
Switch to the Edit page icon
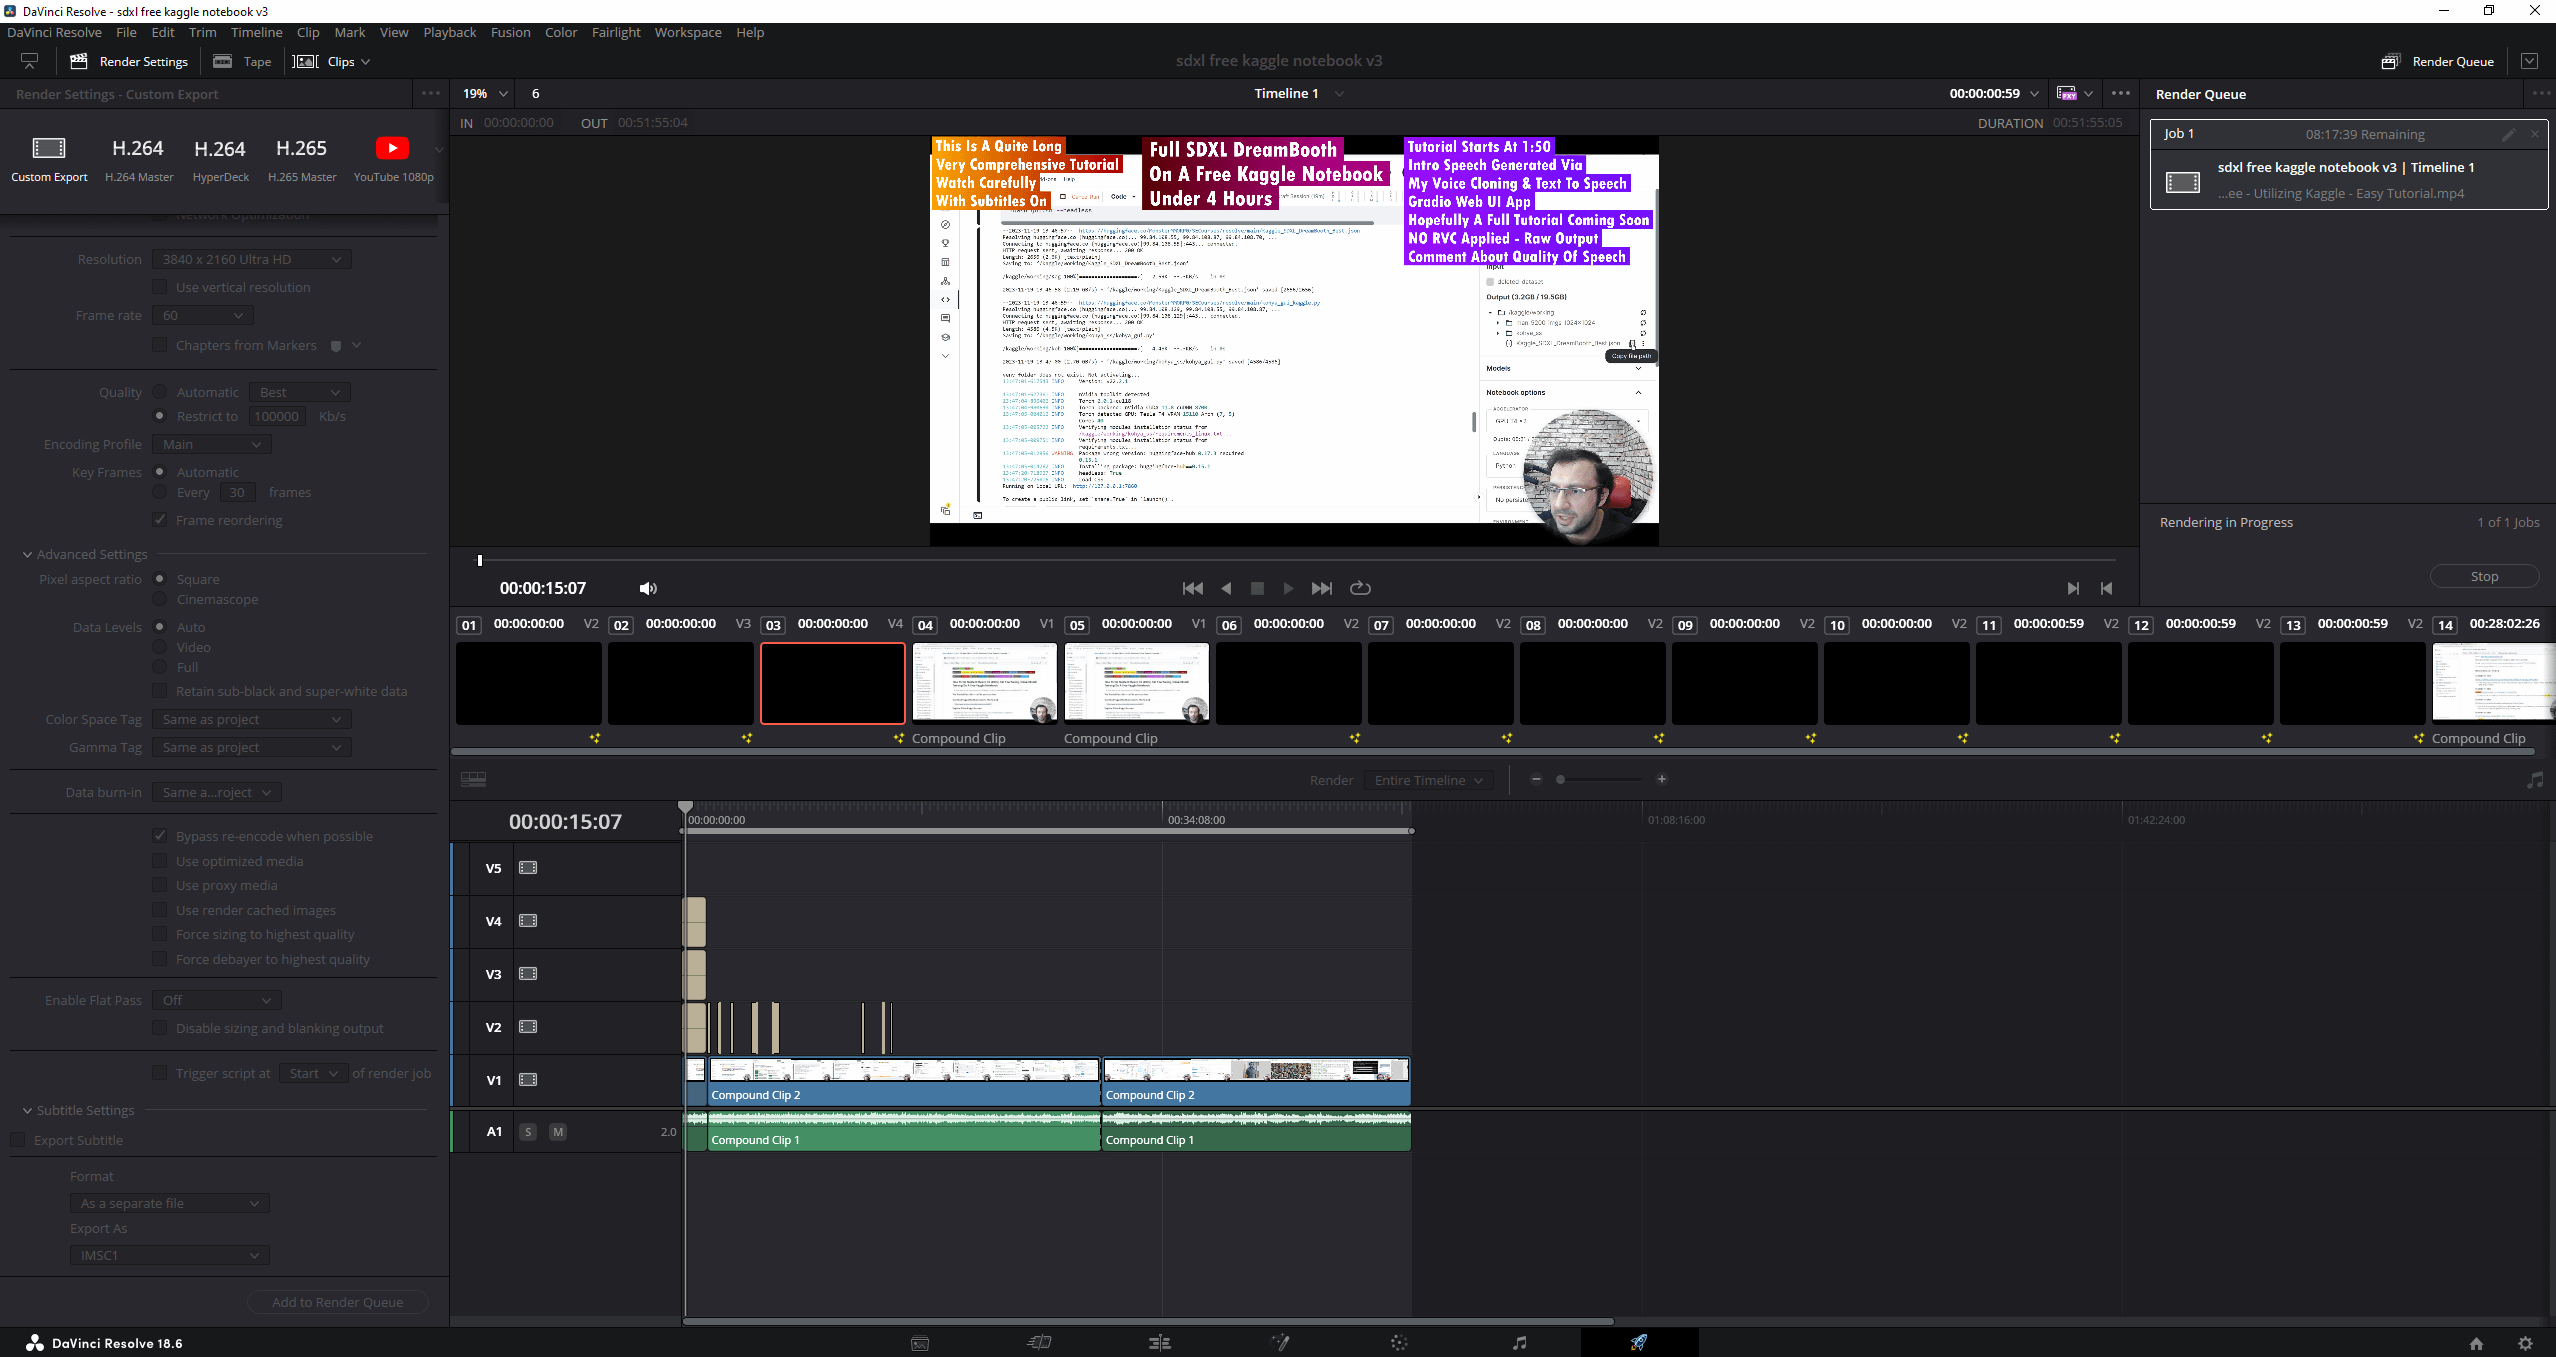pos(1160,1343)
